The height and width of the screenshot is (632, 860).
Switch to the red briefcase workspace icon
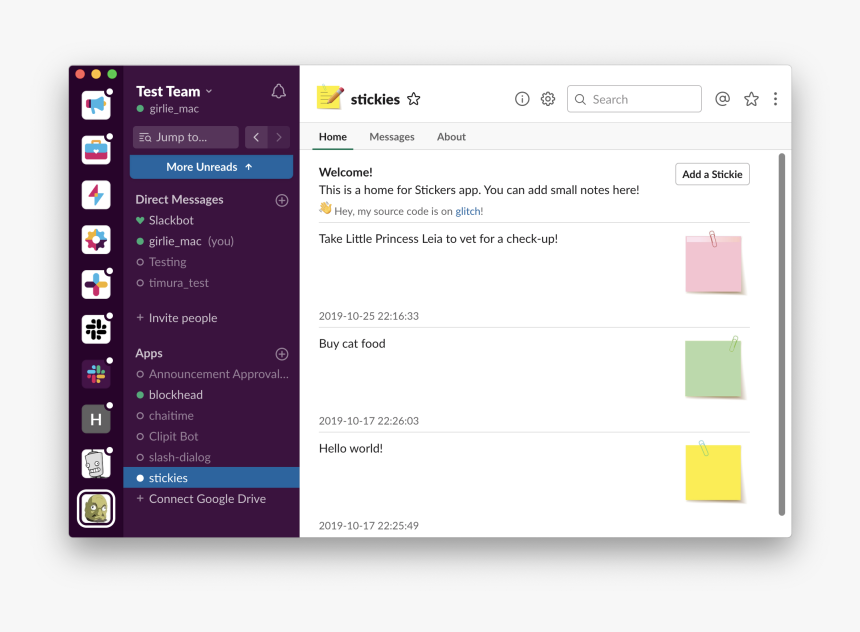tap(96, 150)
